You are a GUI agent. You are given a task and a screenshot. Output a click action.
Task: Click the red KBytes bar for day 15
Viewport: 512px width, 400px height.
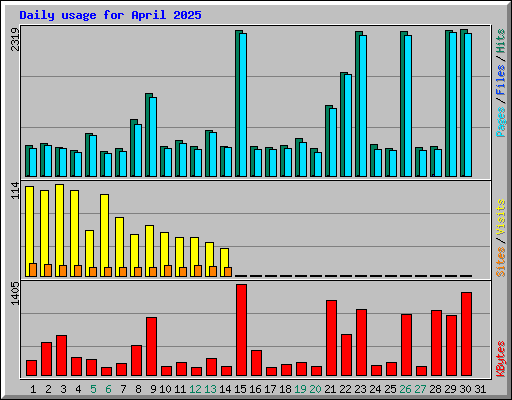coord(241,330)
